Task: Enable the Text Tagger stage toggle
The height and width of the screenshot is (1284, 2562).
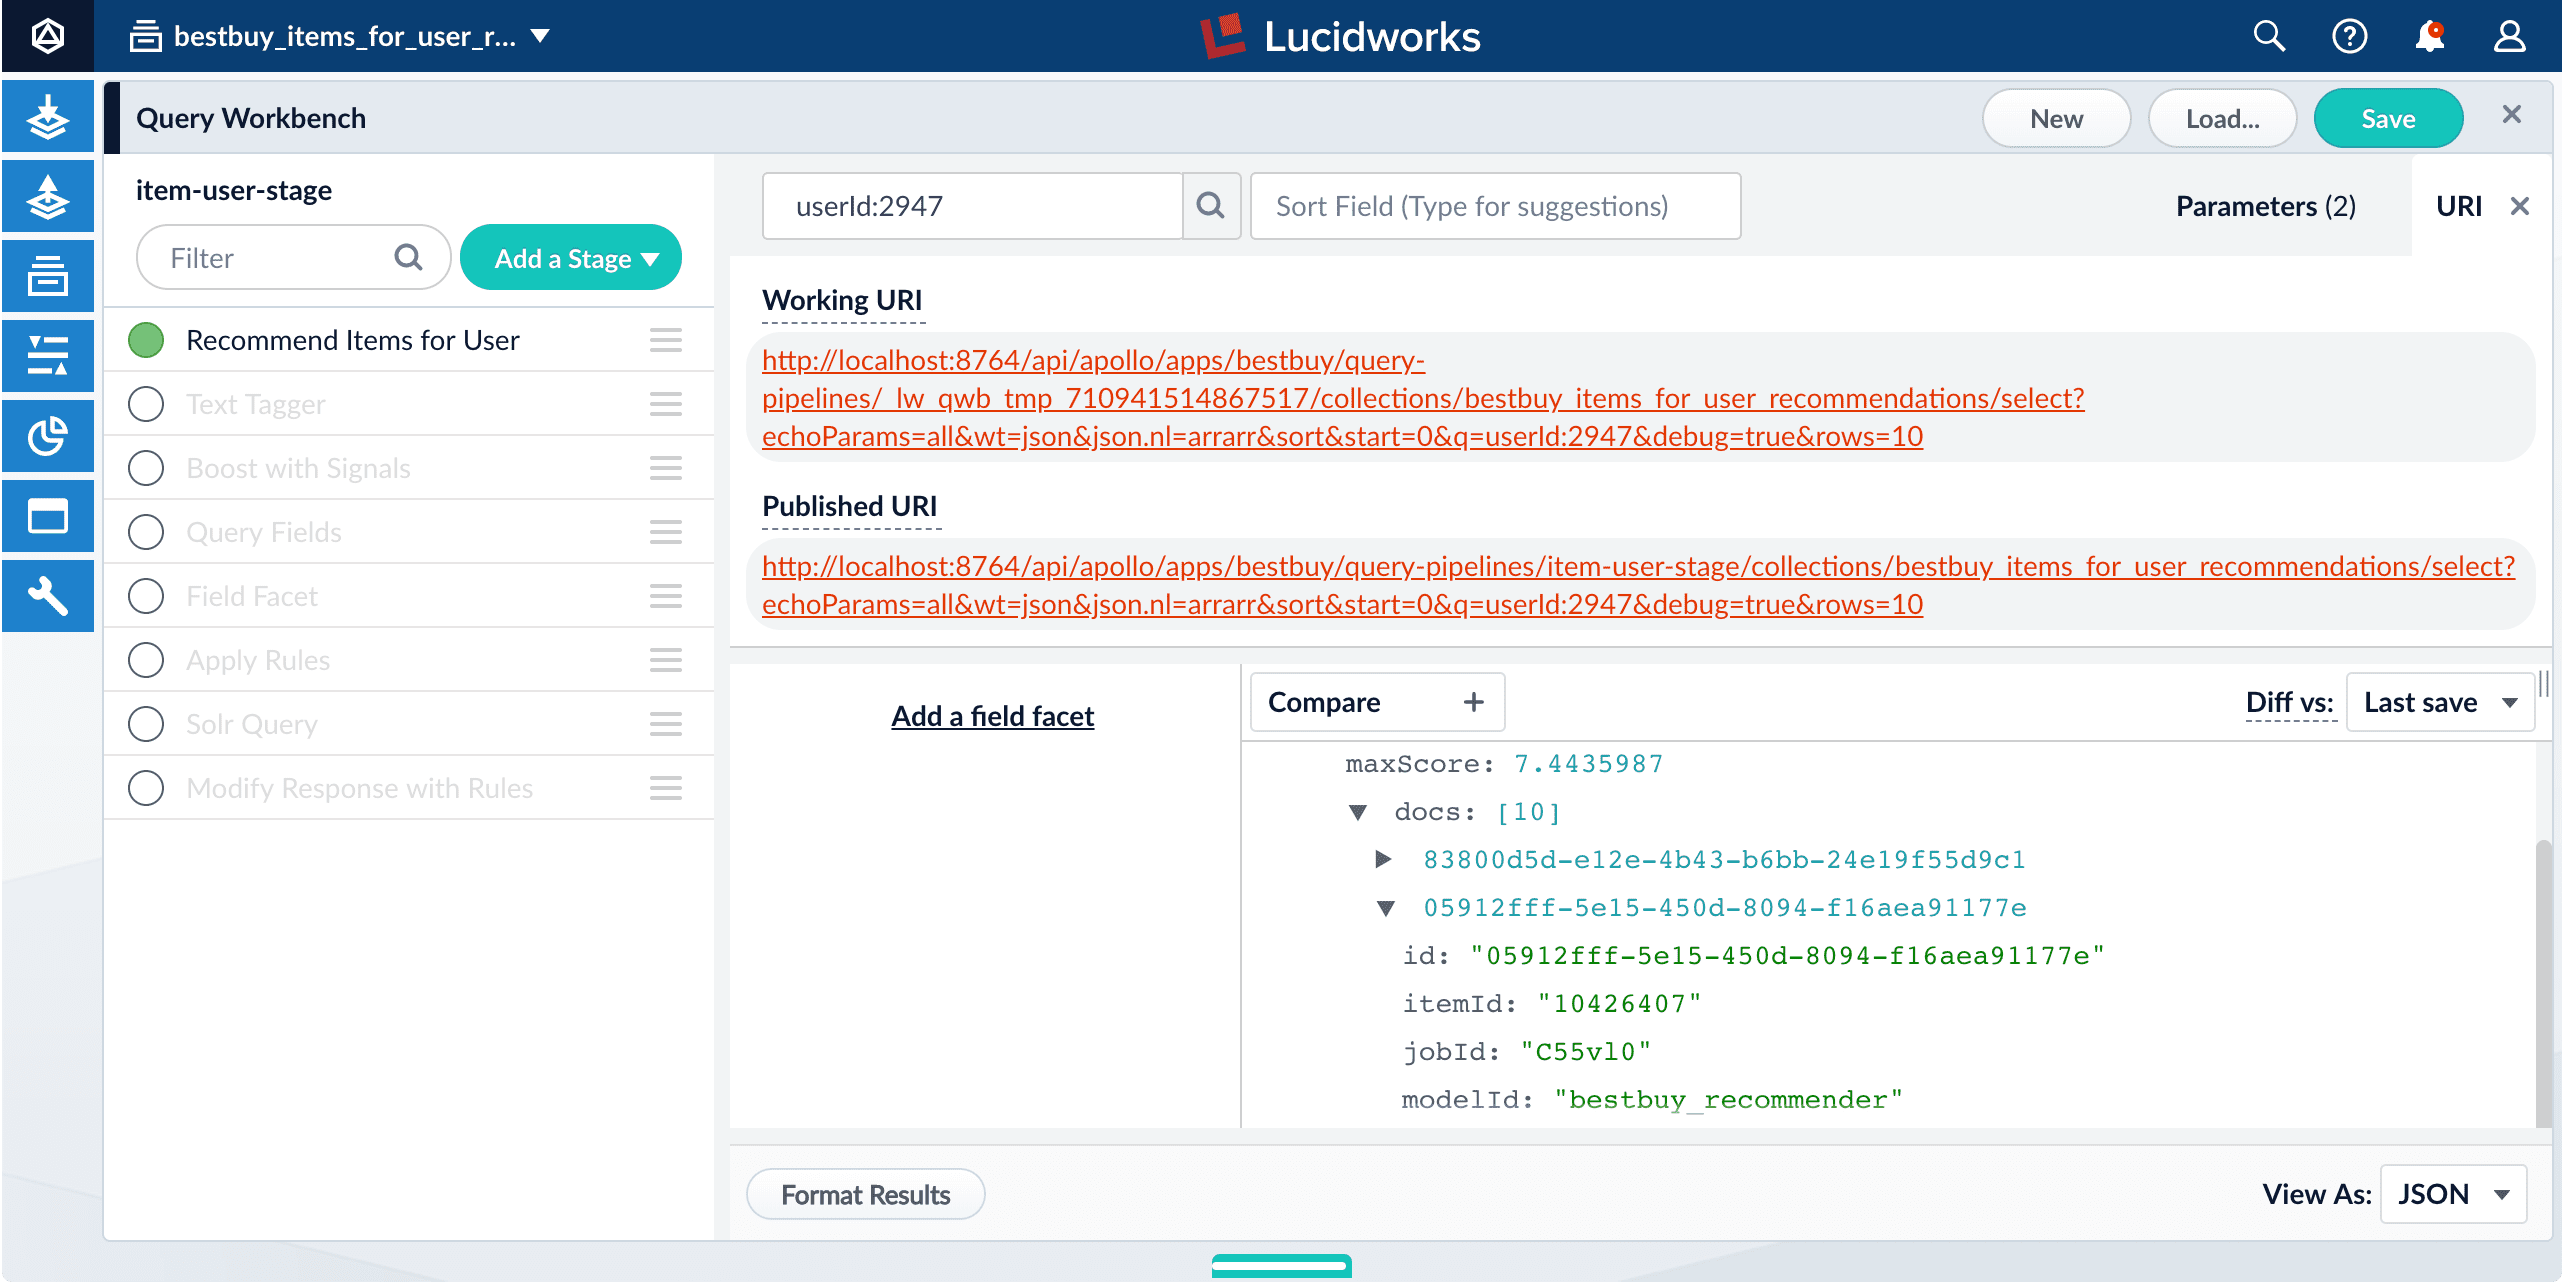Action: click(146, 404)
